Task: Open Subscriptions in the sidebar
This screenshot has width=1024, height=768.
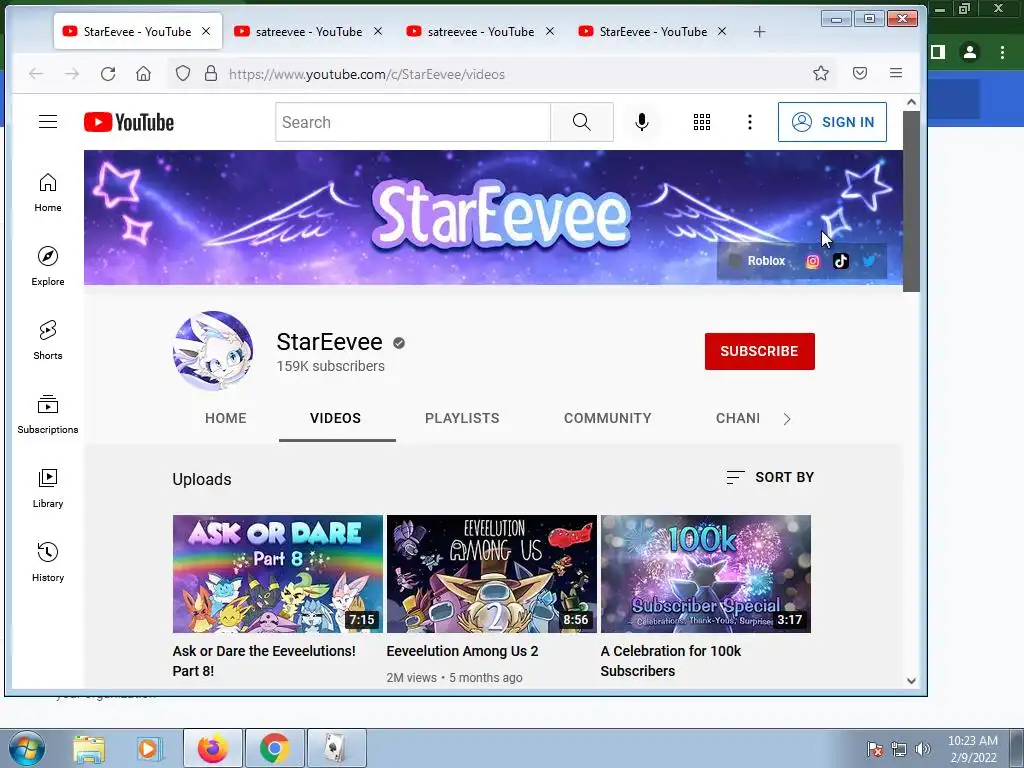Action: (48, 414)
